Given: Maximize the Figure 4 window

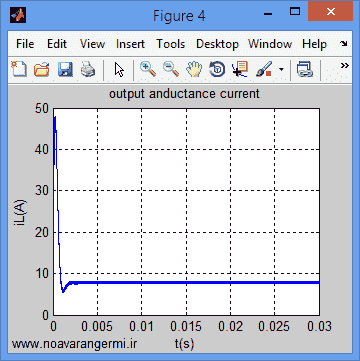Looking at the screenshot, I should [295, 12].
